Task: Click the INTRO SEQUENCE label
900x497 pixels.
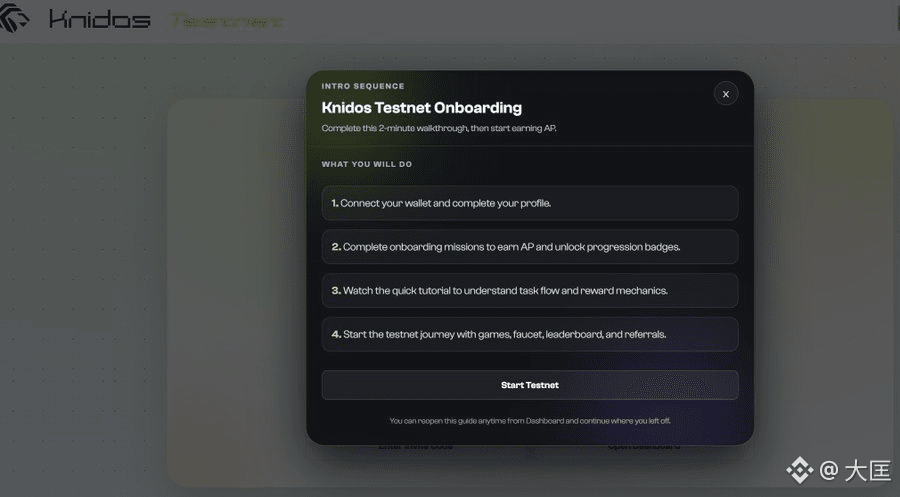Action: point(363,86)
